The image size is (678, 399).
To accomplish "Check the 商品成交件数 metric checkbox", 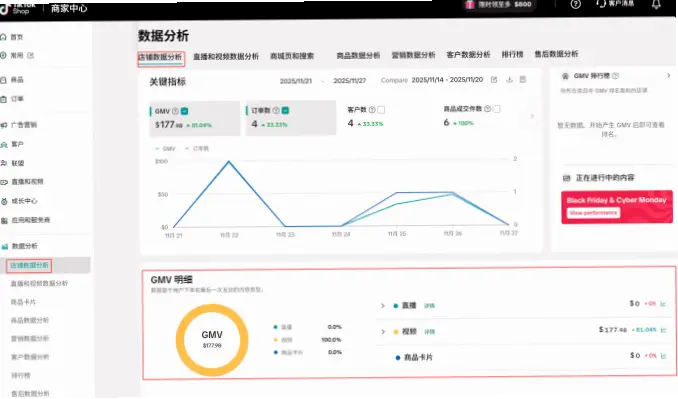I will pos(496,109).
